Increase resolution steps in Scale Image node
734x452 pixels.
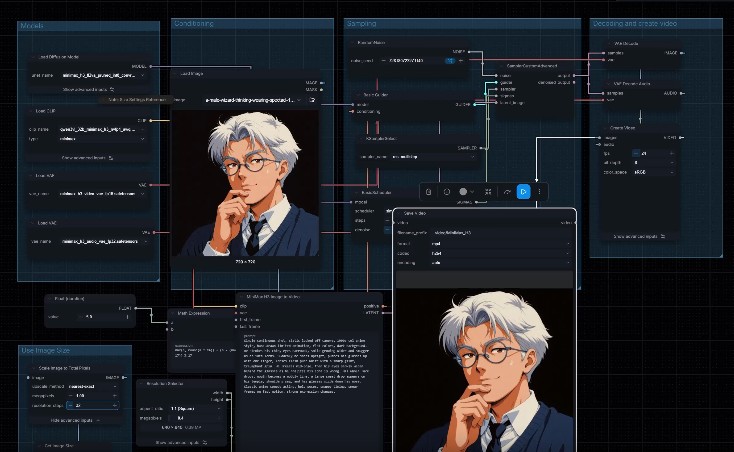coord(115,405)
